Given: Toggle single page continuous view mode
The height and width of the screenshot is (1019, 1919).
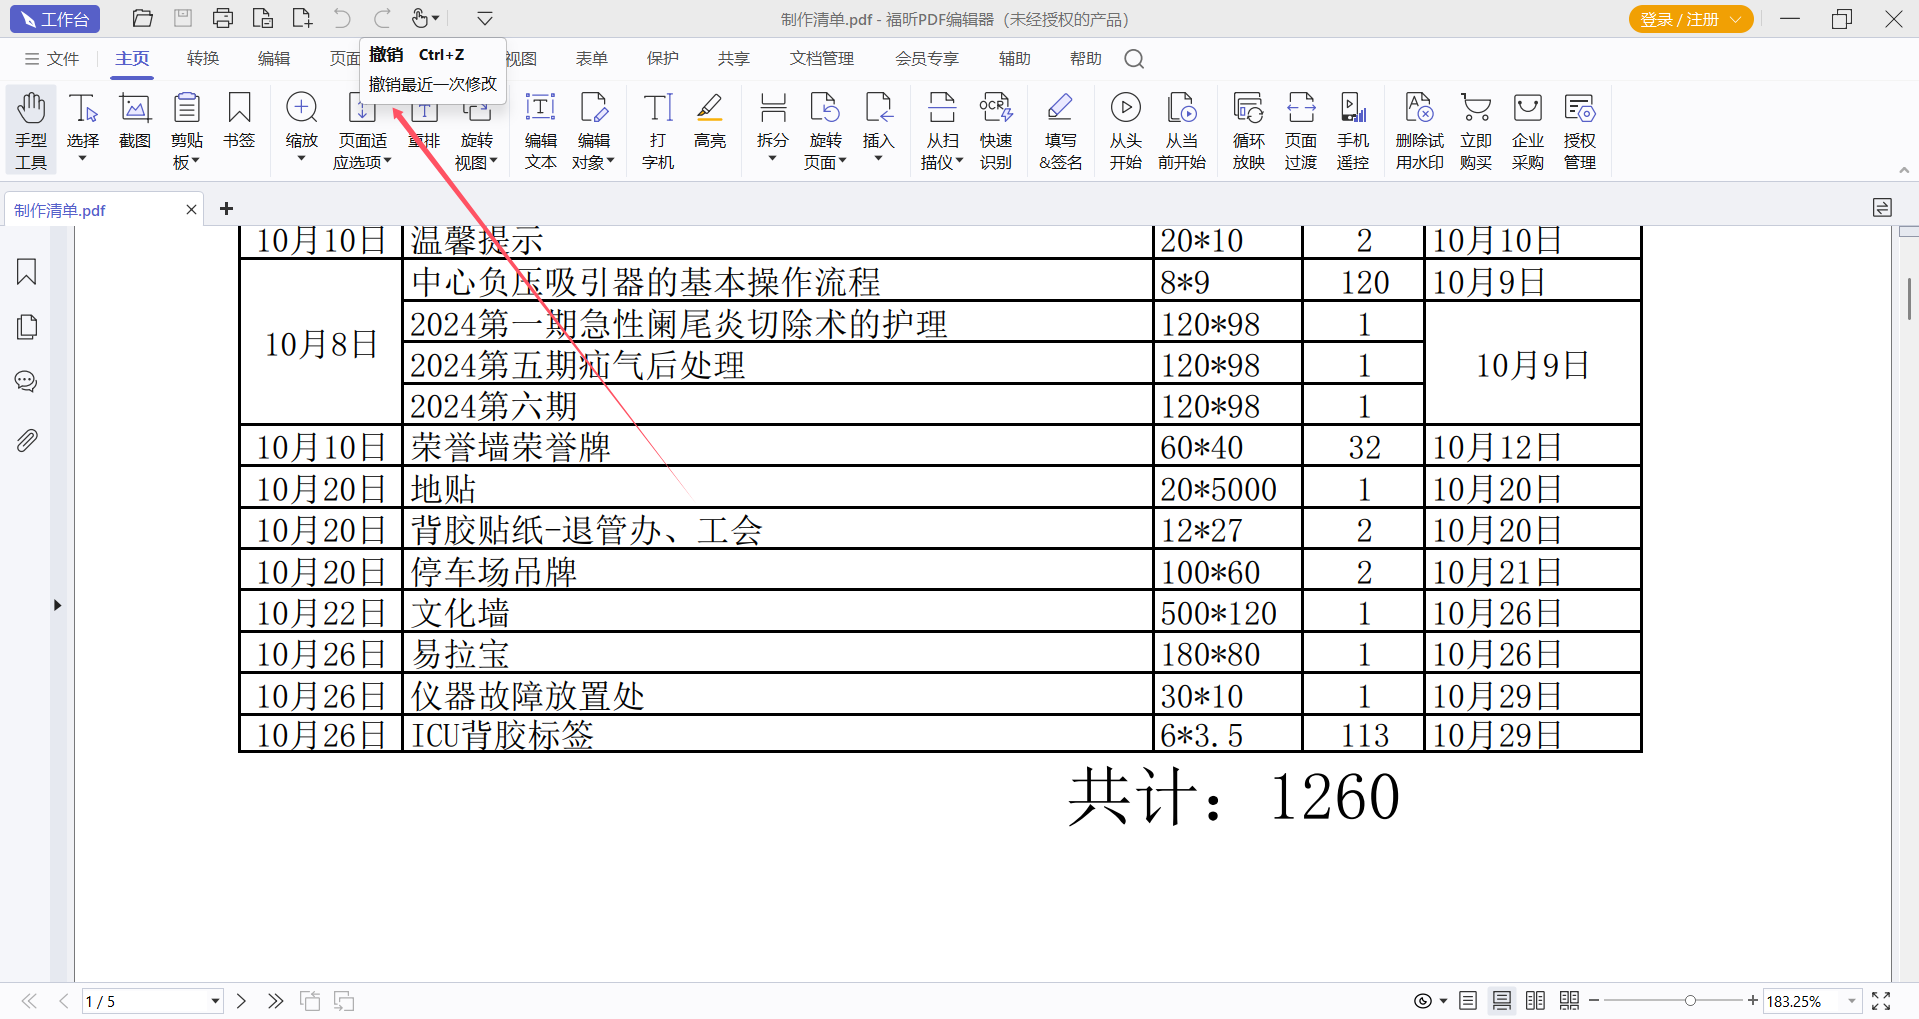Looking at the screenshot, I should (x=1502, y=1001).
